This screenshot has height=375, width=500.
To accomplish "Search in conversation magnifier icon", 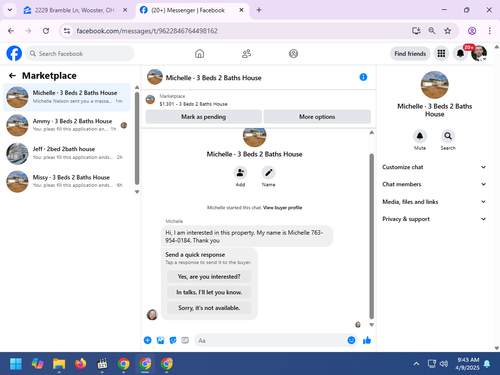I will (x=448, y=136).
